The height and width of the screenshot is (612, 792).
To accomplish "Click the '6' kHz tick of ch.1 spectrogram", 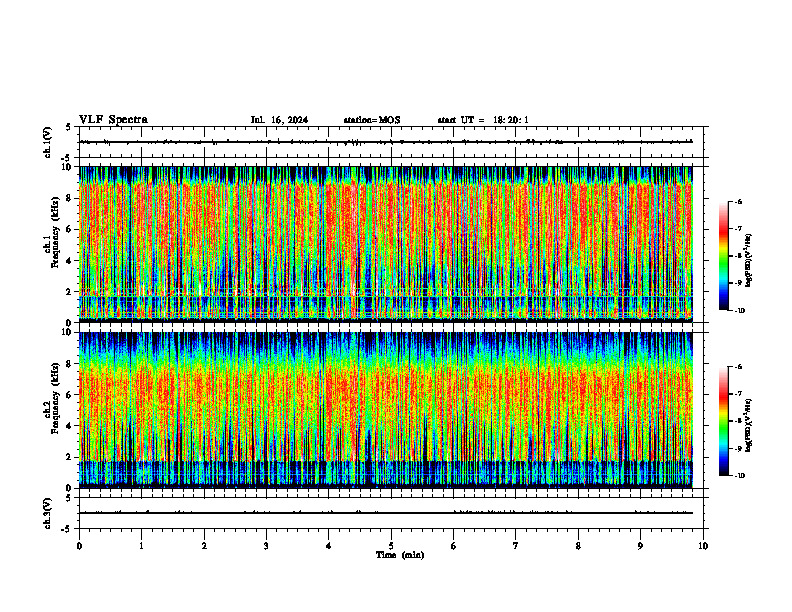I will coord(70,230).
